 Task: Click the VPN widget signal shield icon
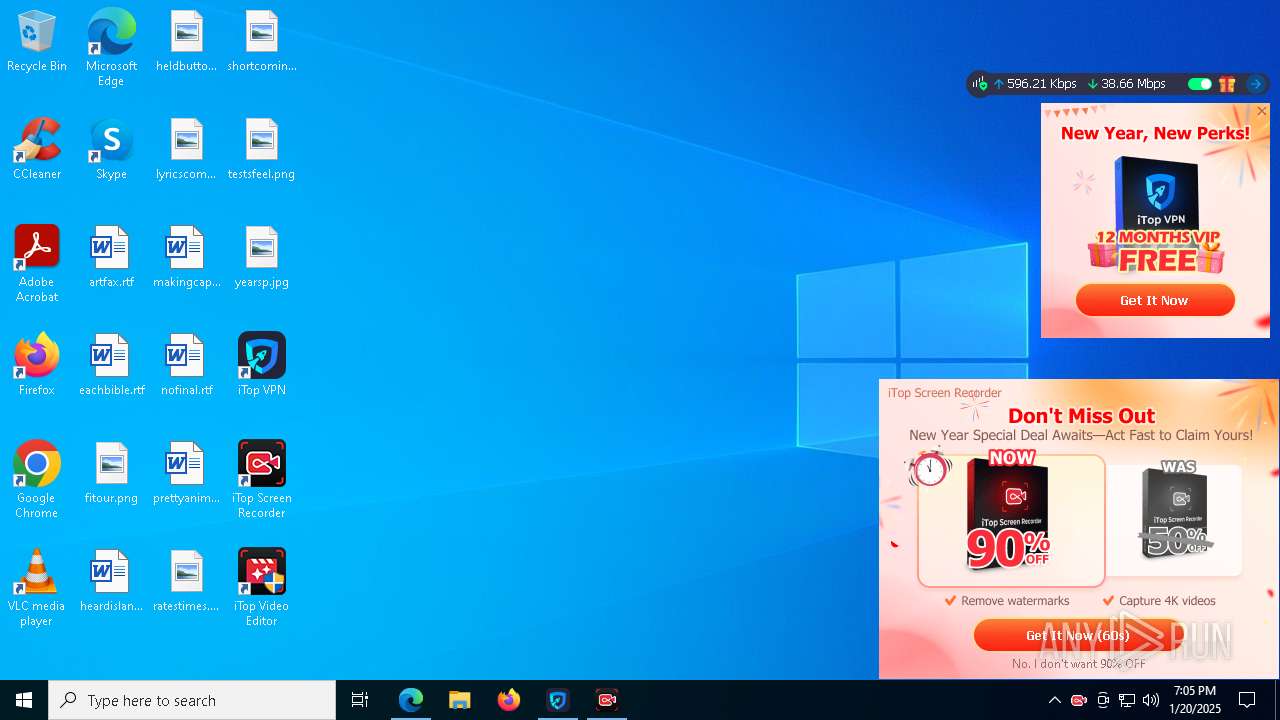tap(980, 84)
